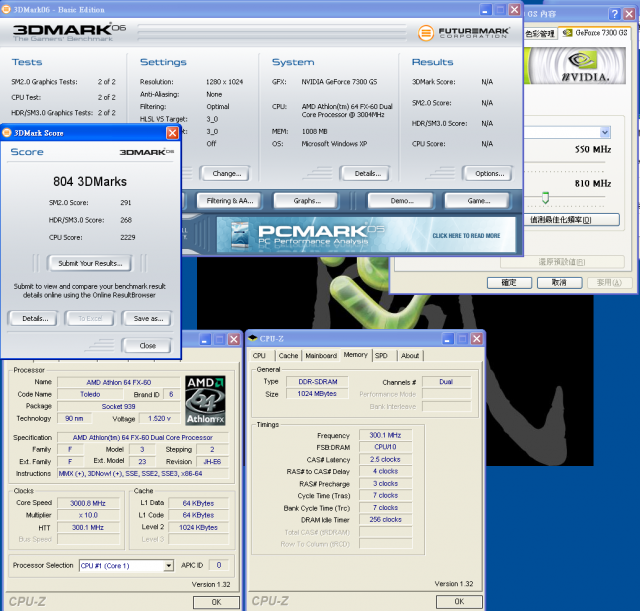The width and height of the screenshot is (640, 611).
Task: Click the CAS# Latency value 2.5 clocks
Action: pyautogui.click(x=385, y=459)
